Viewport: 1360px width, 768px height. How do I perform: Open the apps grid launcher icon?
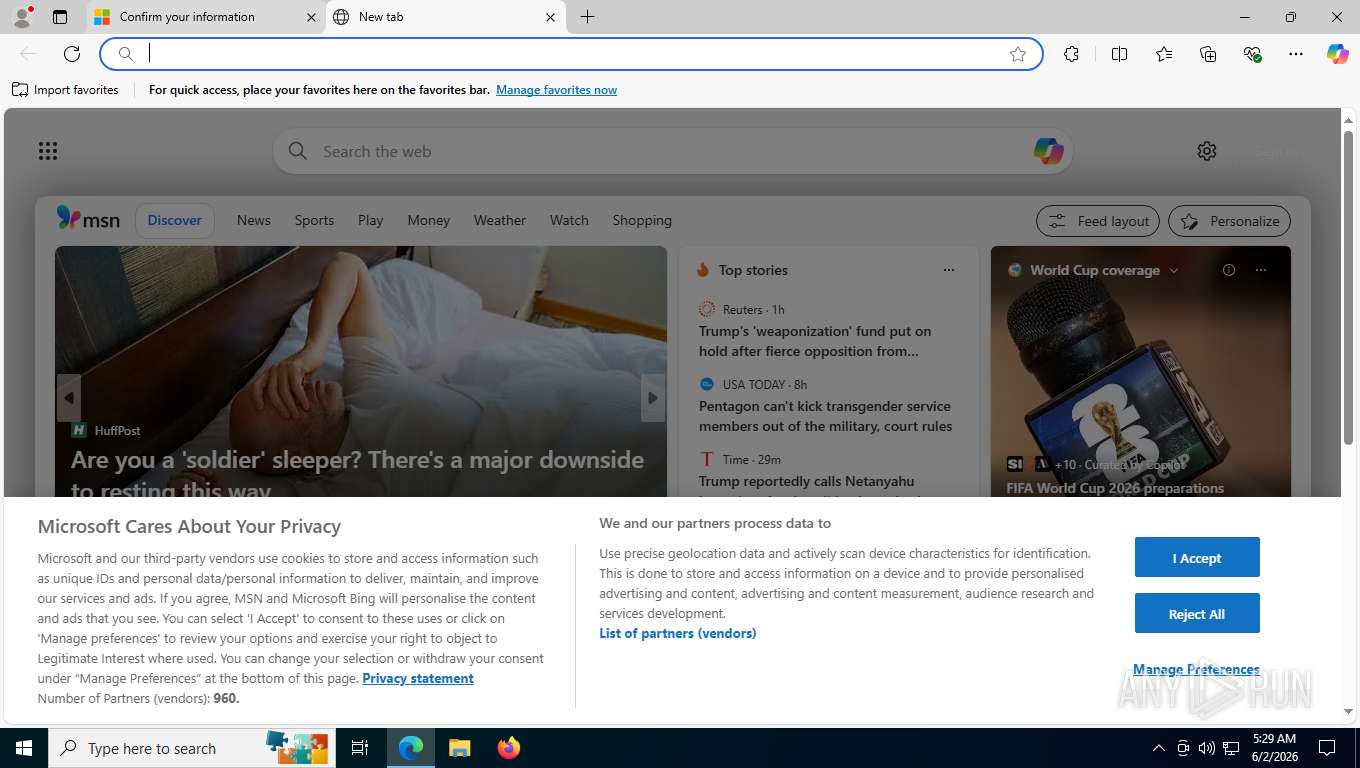[x=48, y=151]
